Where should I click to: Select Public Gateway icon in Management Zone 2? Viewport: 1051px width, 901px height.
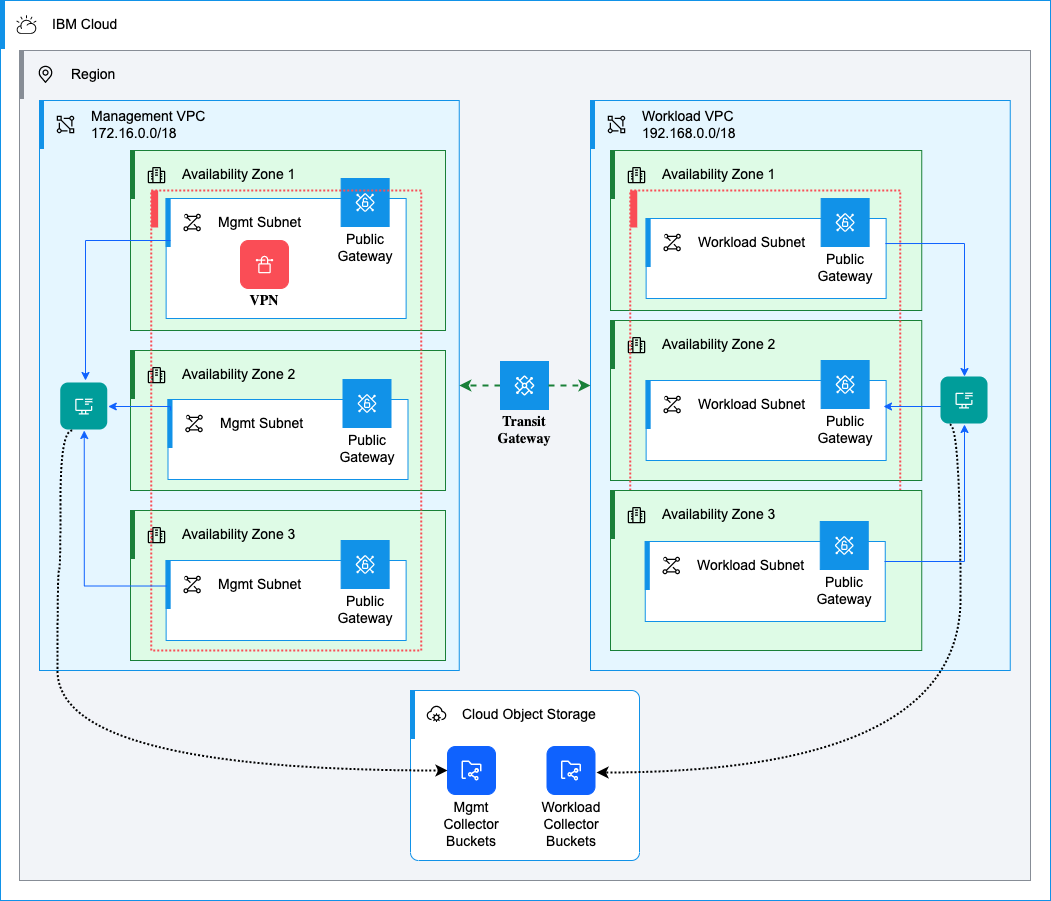(367, 404)
